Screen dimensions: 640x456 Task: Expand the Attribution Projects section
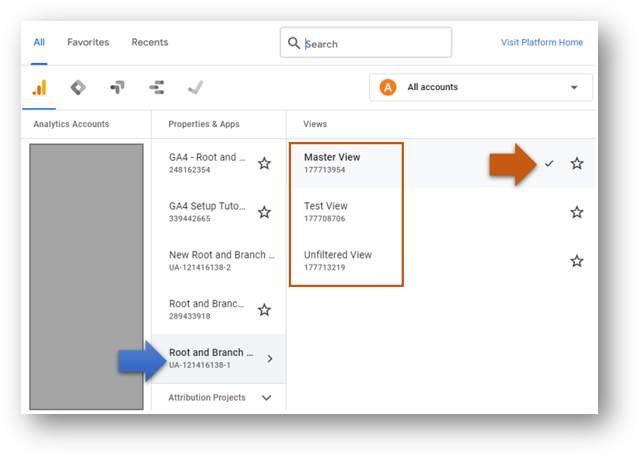(267, 398)
